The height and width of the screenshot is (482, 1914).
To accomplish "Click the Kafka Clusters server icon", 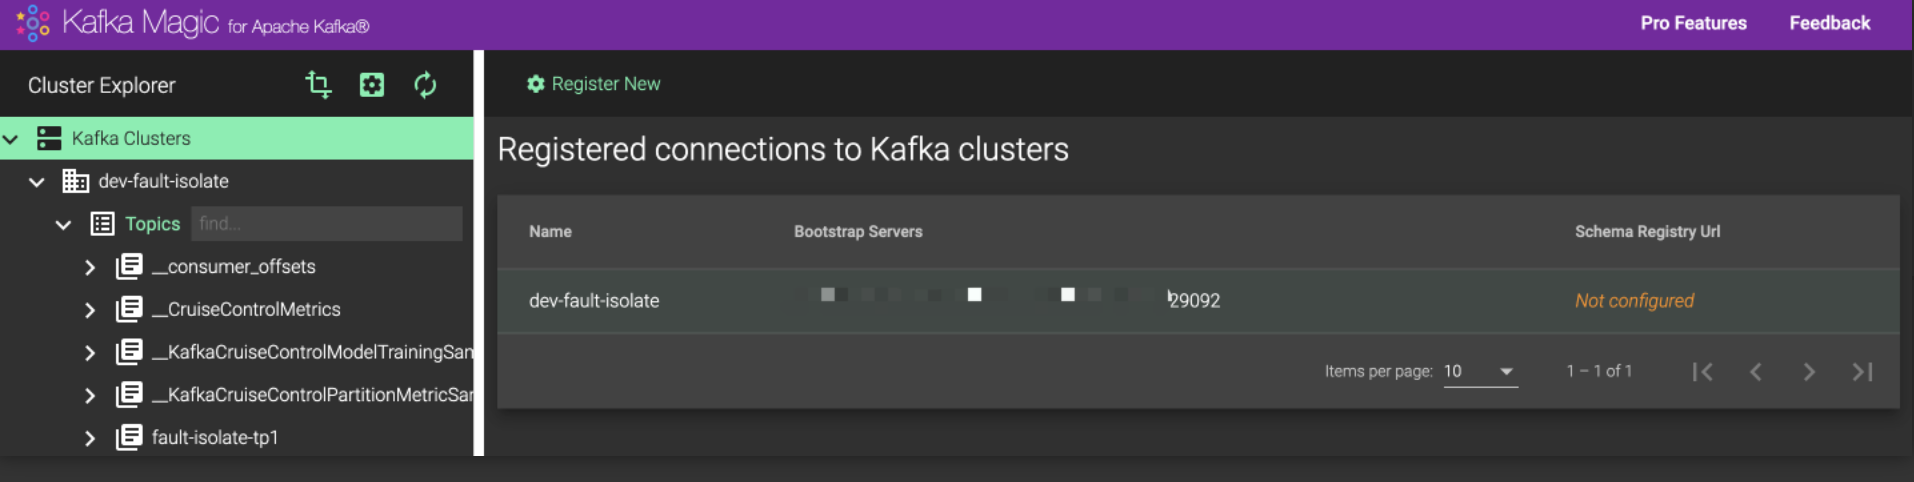I will coord(49,138).
